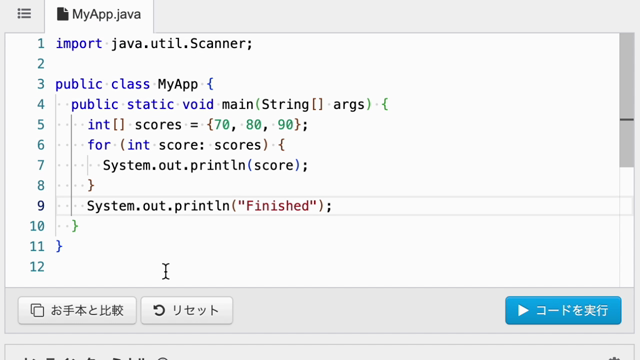Viewport: 640px width, 360px height.
Task: Click the copy icon on お手本と比較
Action: click(37, 310)
